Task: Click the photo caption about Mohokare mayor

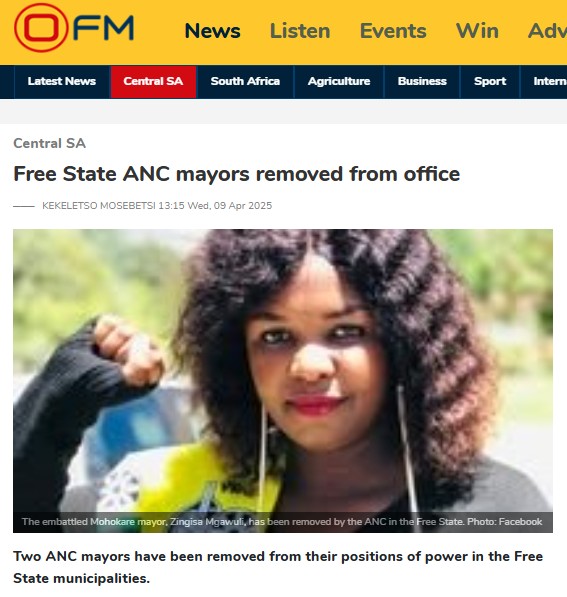Action: [282, 522]
